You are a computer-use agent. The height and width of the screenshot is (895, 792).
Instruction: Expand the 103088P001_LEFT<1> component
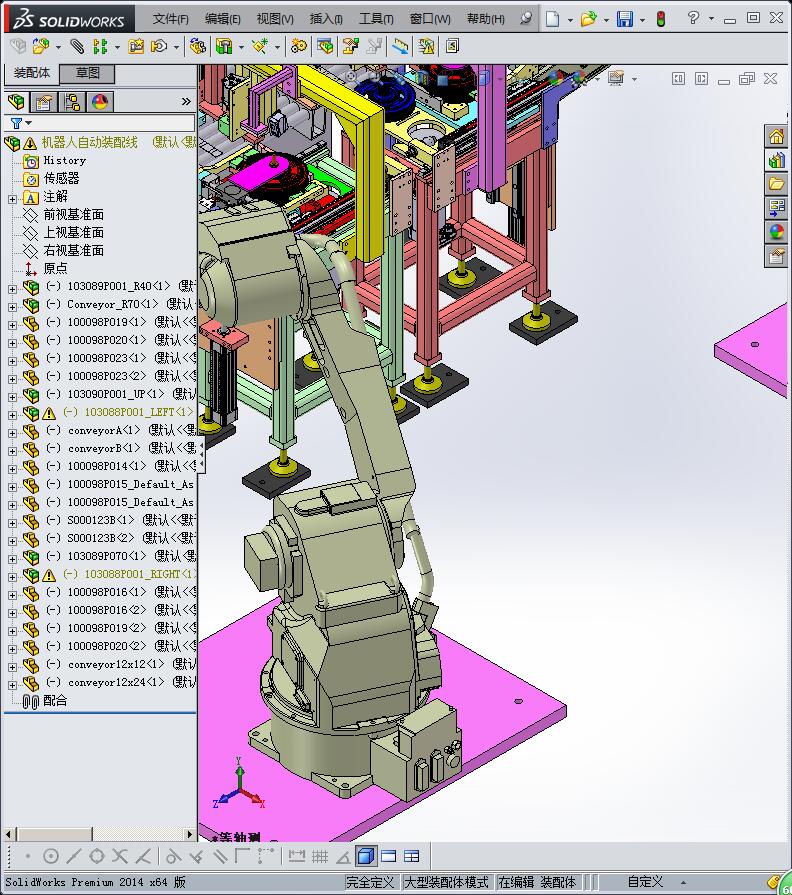[13, 415]
